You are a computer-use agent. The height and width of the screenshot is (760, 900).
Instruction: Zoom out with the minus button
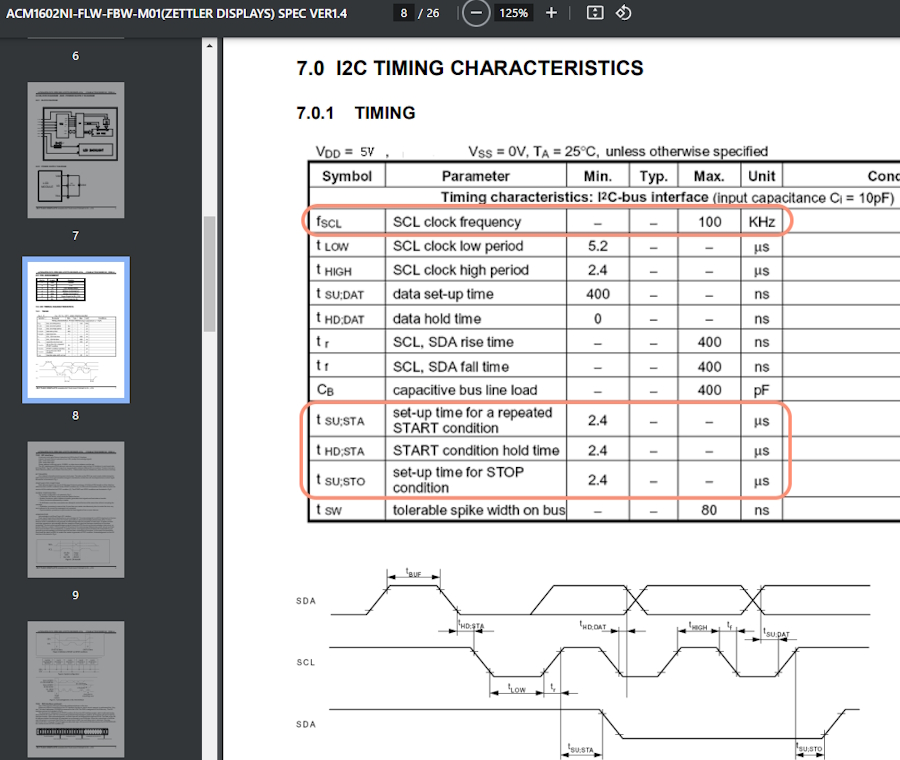[476, 13]
